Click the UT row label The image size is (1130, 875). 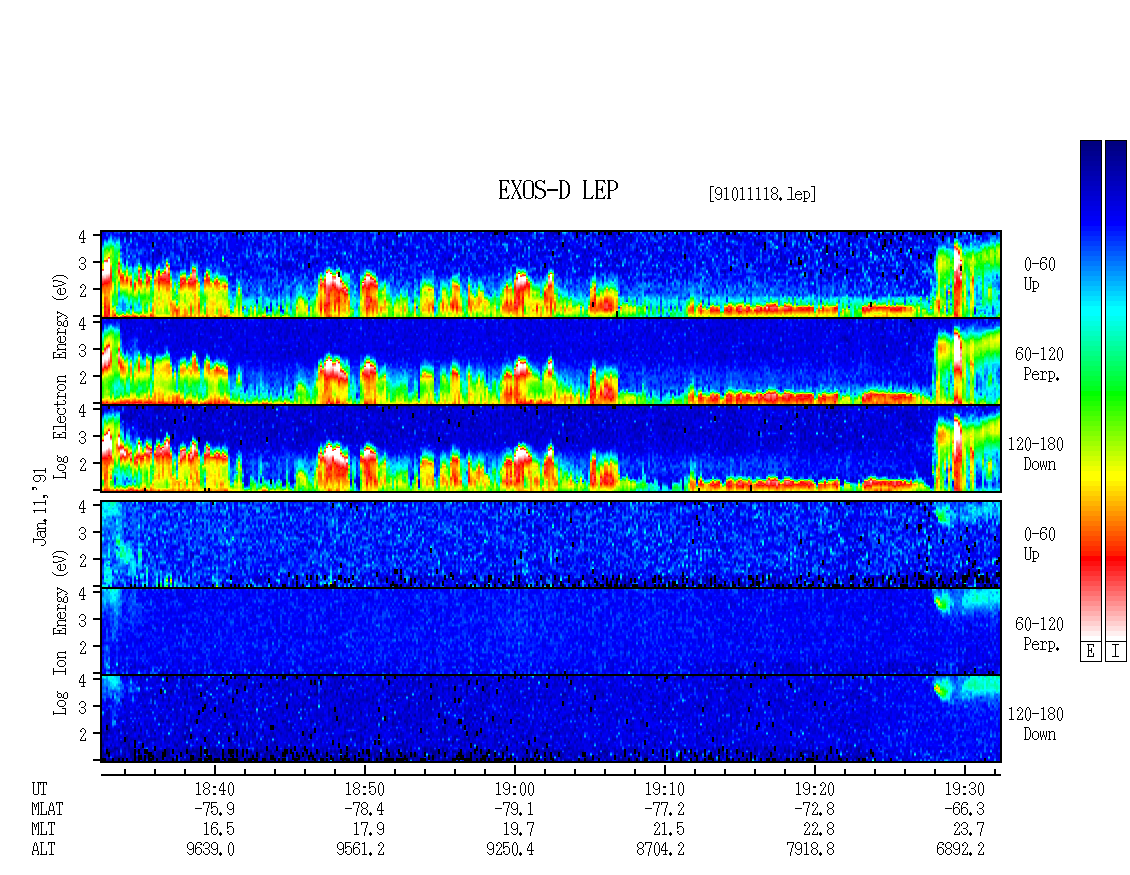click(40, 789)
